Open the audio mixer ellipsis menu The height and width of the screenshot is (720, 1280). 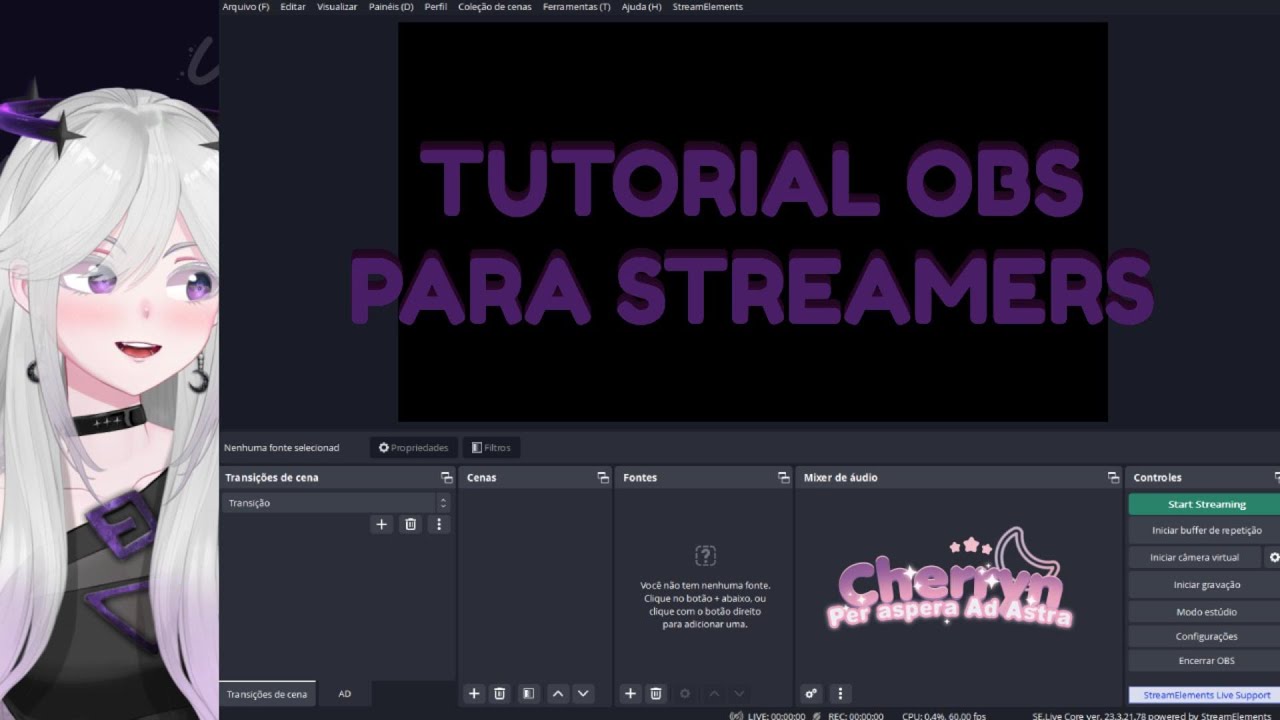point(840,693)
